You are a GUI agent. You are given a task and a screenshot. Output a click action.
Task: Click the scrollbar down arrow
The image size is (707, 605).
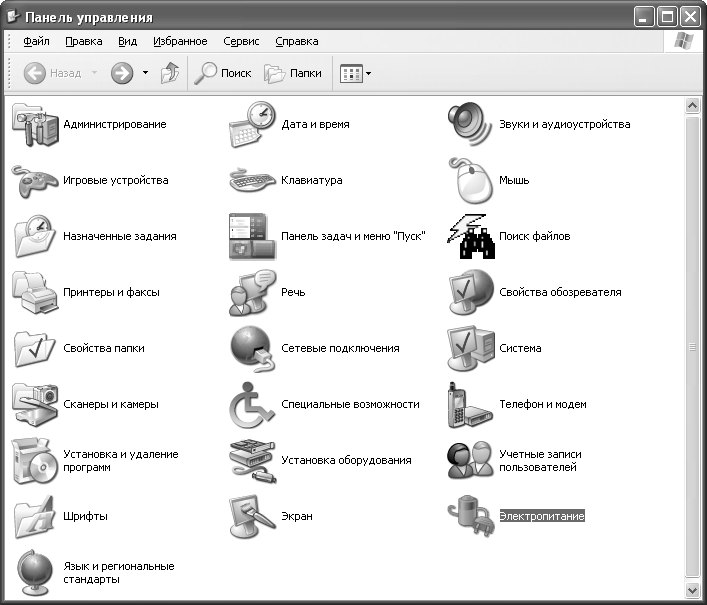click(x=692, y=590)
